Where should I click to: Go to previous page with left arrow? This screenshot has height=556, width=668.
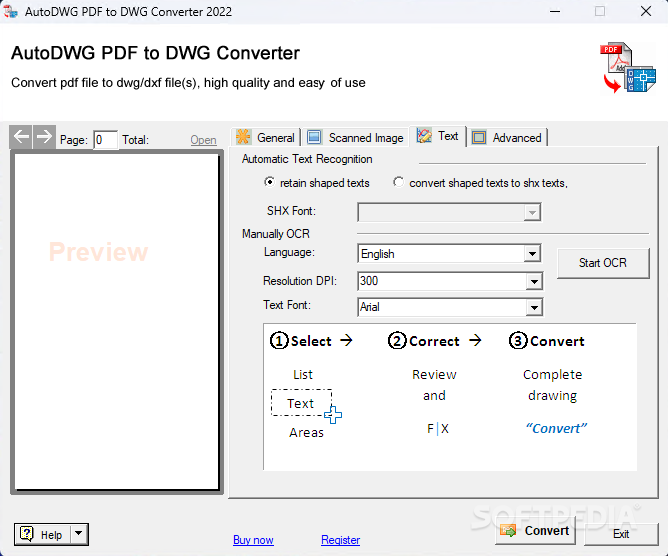[x=21, y=137]
